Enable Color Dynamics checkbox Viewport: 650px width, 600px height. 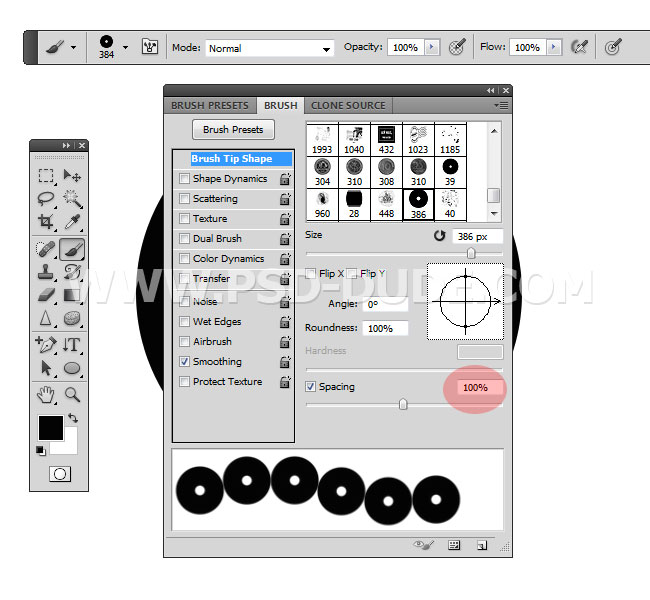184,258
